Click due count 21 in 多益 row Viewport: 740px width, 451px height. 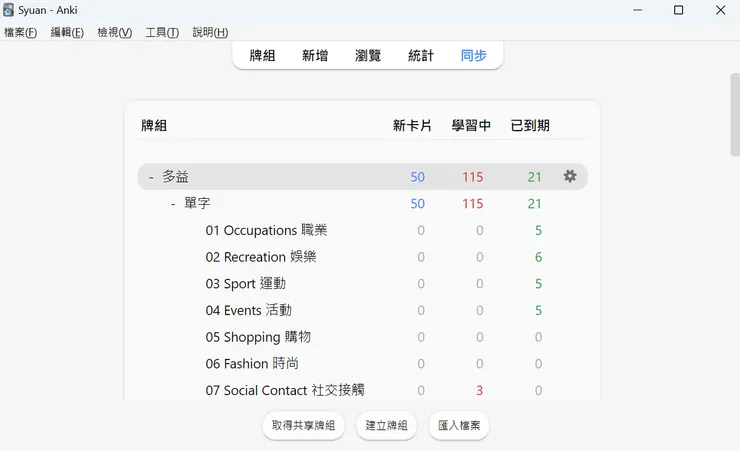tap(534, 177)
